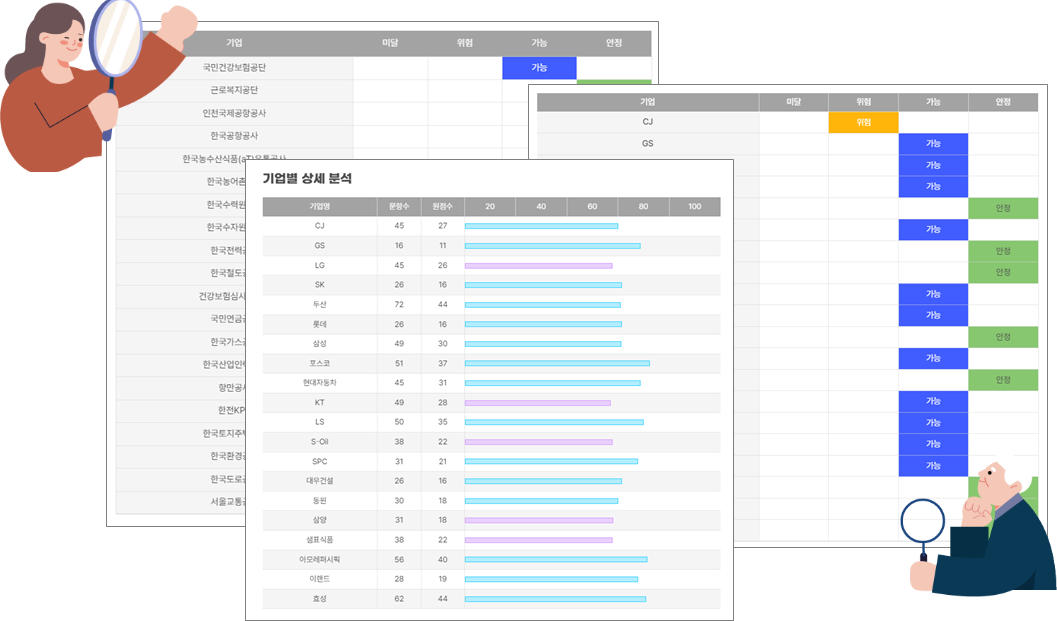The width and height of the screenshot is (1057, 621).
Task: Click blue 가능 cell for 국민건강보험공단
Action: pyautogui.click(x=539, y=67)
